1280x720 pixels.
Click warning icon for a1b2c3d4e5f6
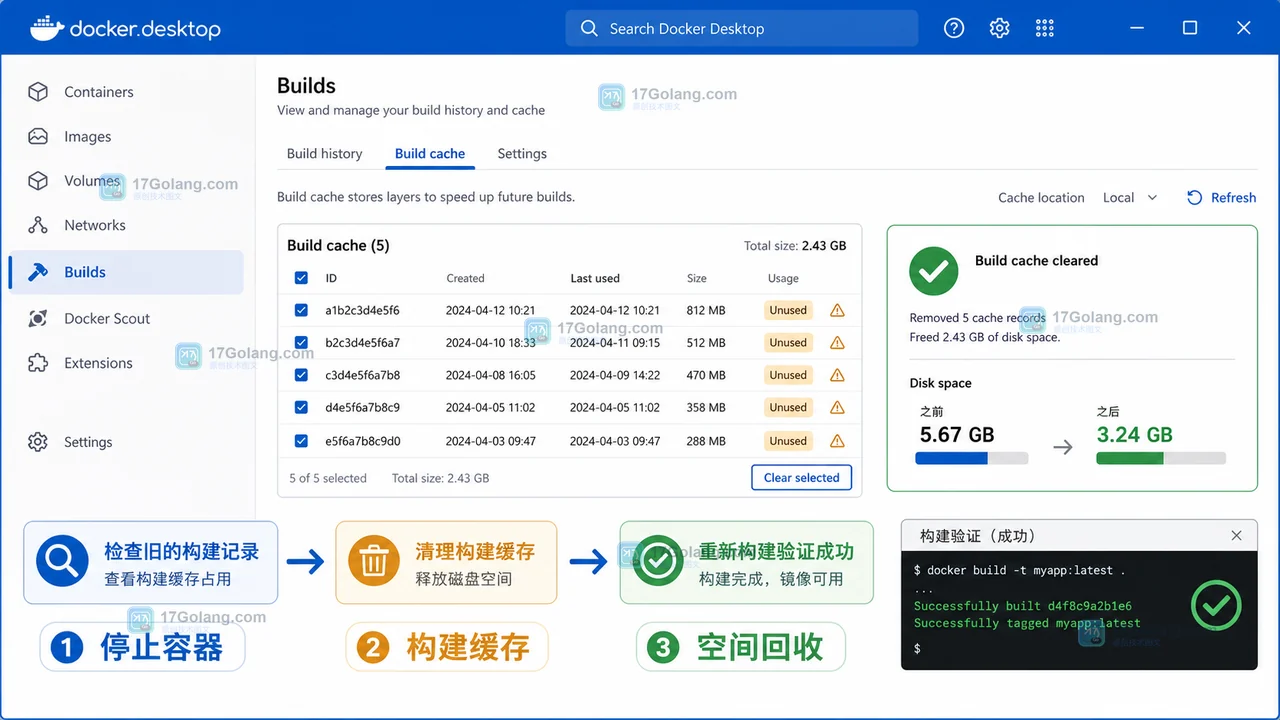[x=837, y=310]
